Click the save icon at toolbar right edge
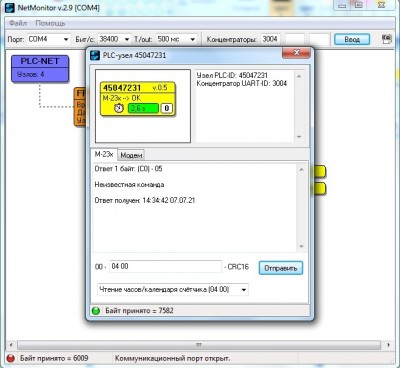This screenshot has width=400, height=368. pos(387,39)
